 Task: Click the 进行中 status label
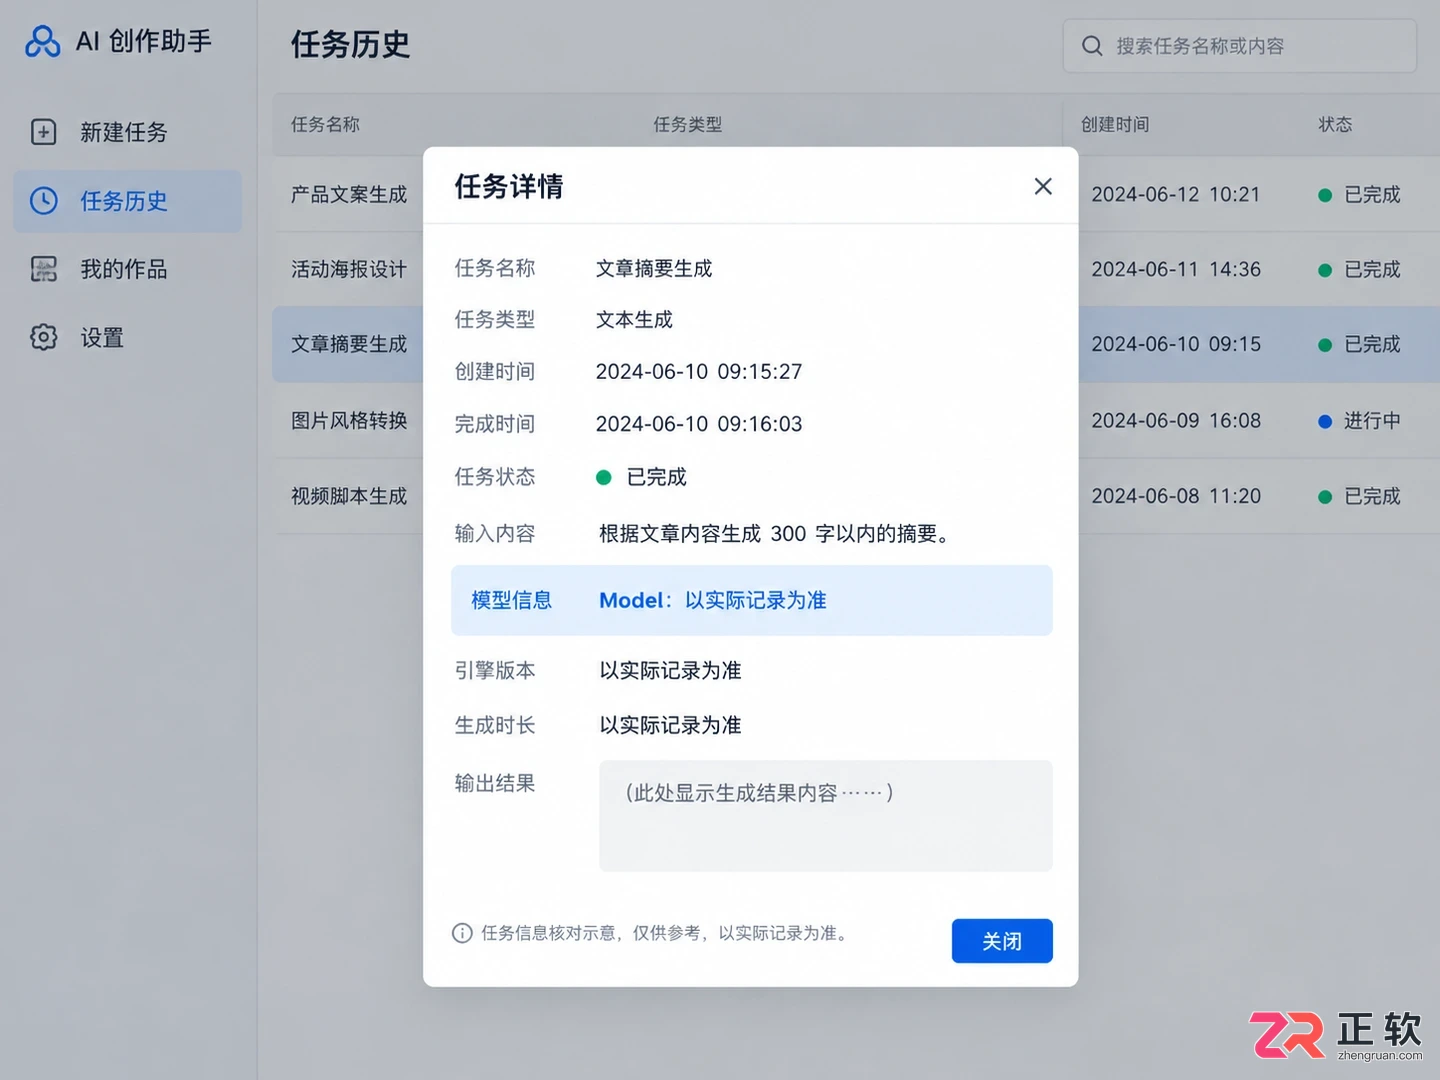click(x=1372, y=421)
